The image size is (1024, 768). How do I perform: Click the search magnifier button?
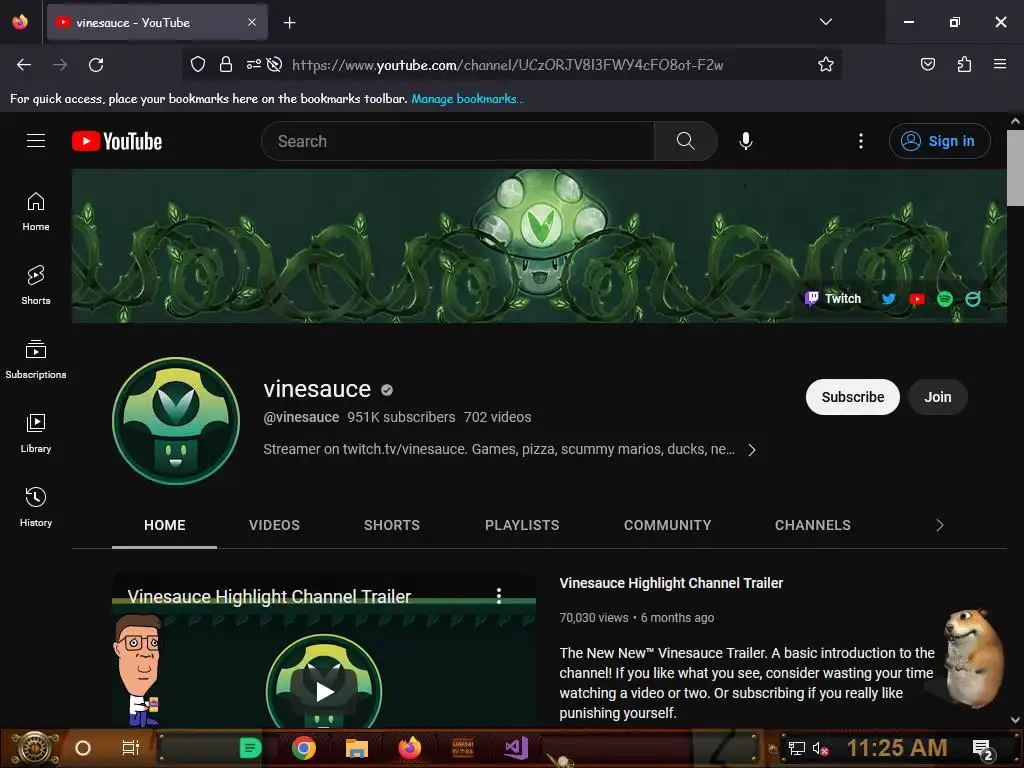(x=686, y=141)
